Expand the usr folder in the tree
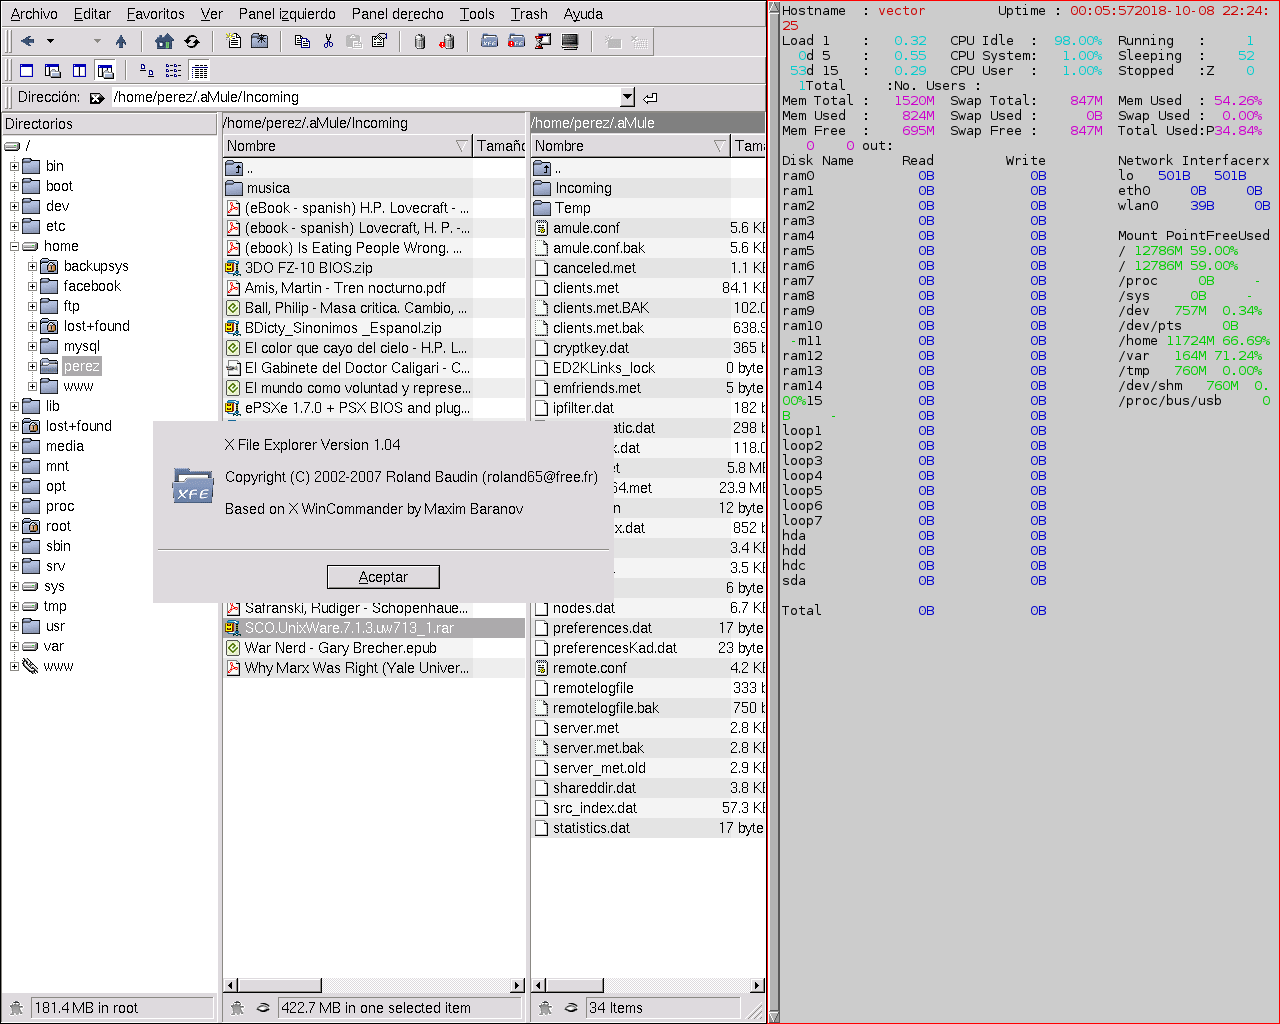 [x=14, y=626]
